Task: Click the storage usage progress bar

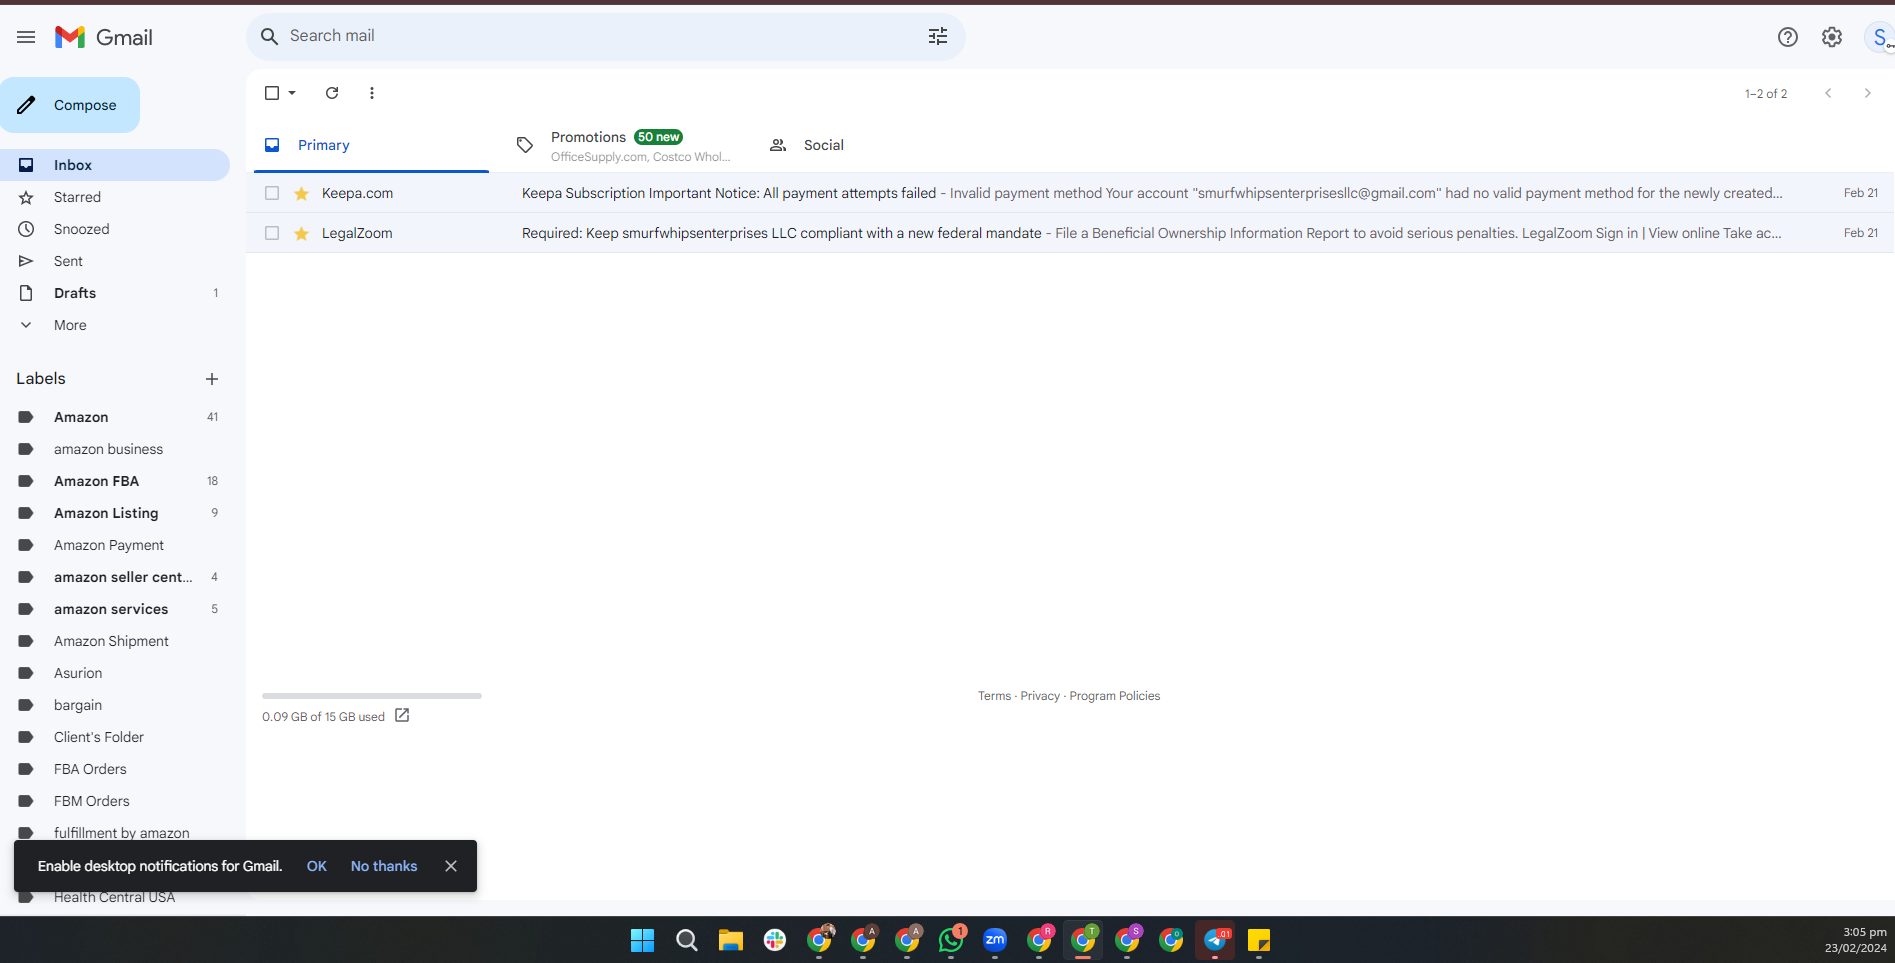Action: pos(372,696)
